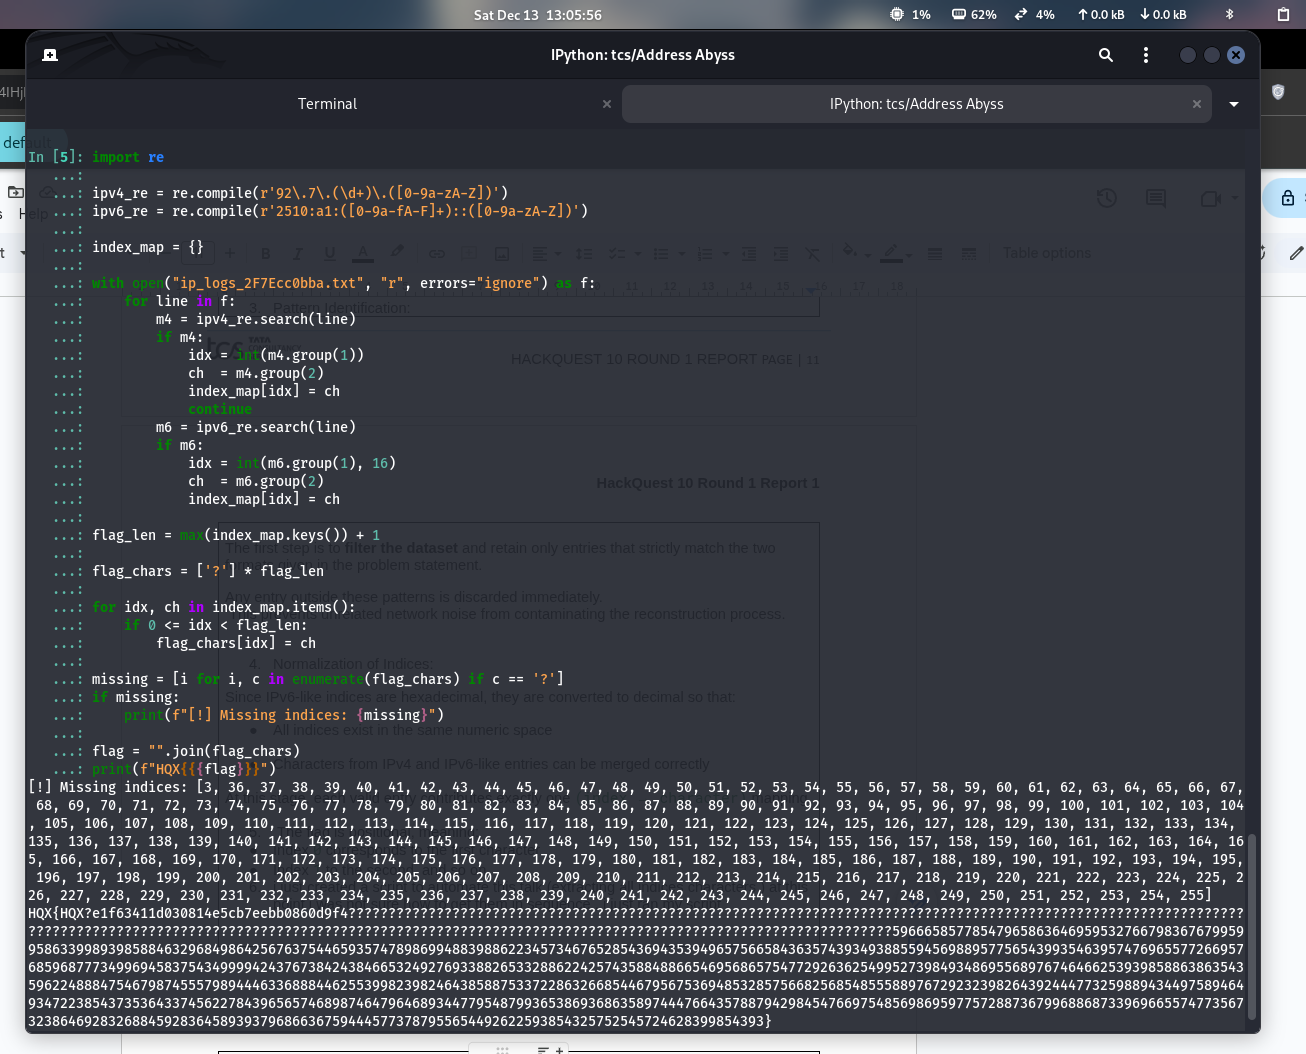Close the Terminal tab
The height and width of the screenshot is (1054, 1306).
tap(606, 104)
